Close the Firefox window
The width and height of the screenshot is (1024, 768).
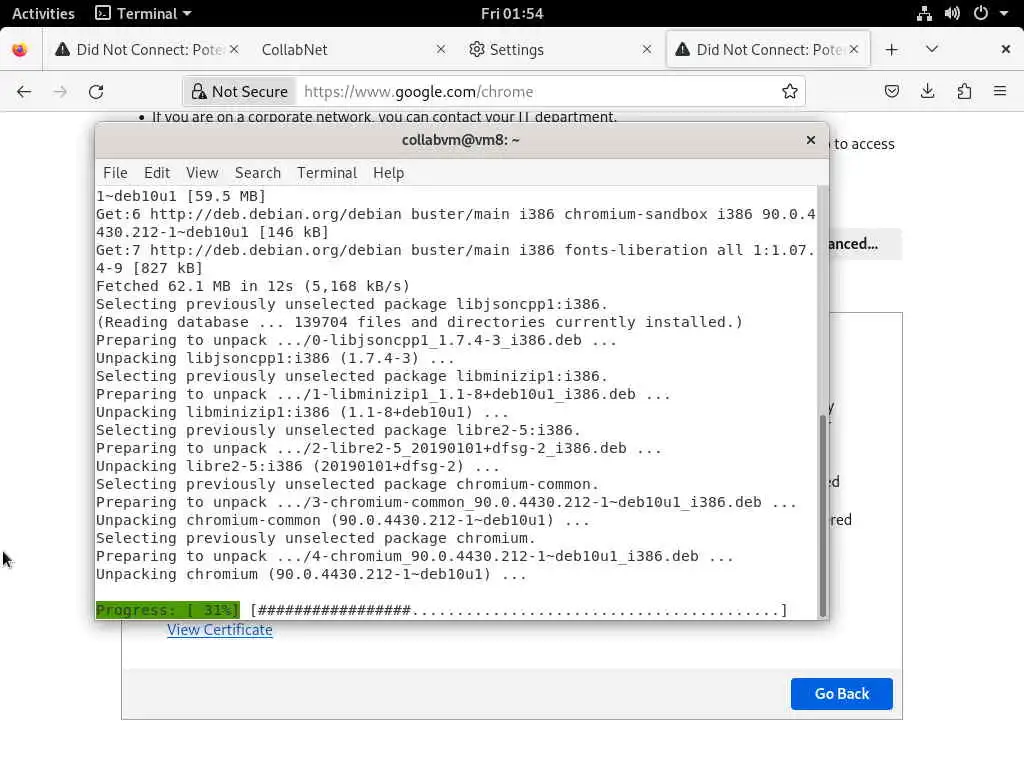pyautogui.click(x=1006, y=50)
